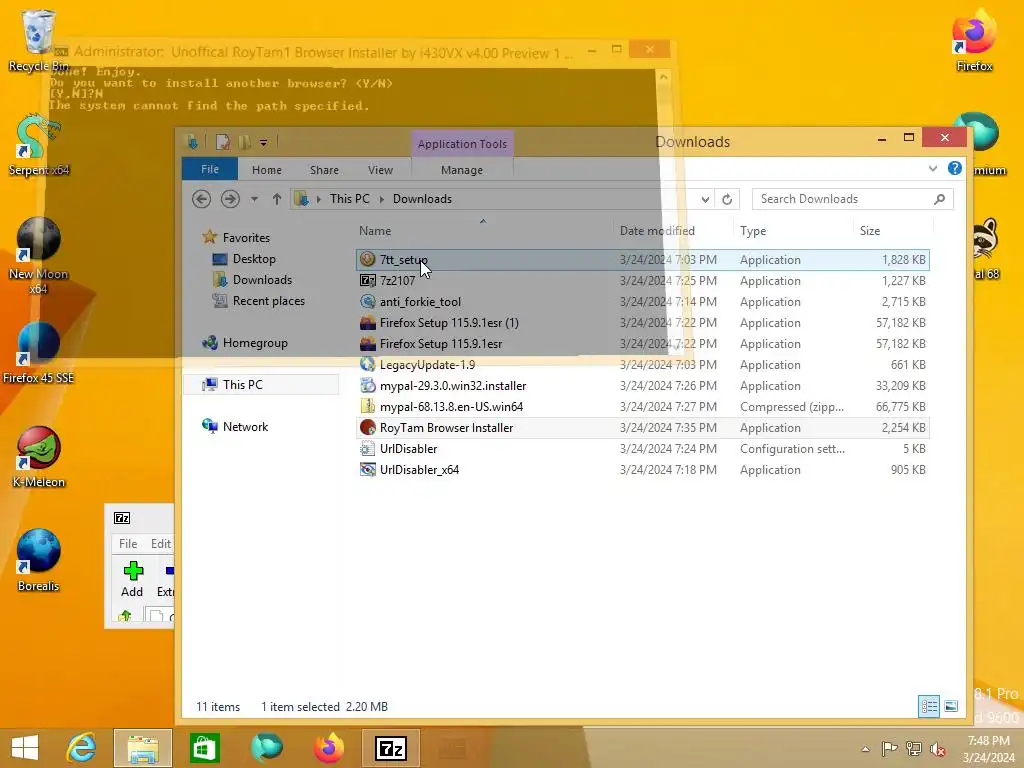This screenshot has height=768, width=1024.
Task: Open Internet Explorer from taskbar
Action: (x=82, y=748)
